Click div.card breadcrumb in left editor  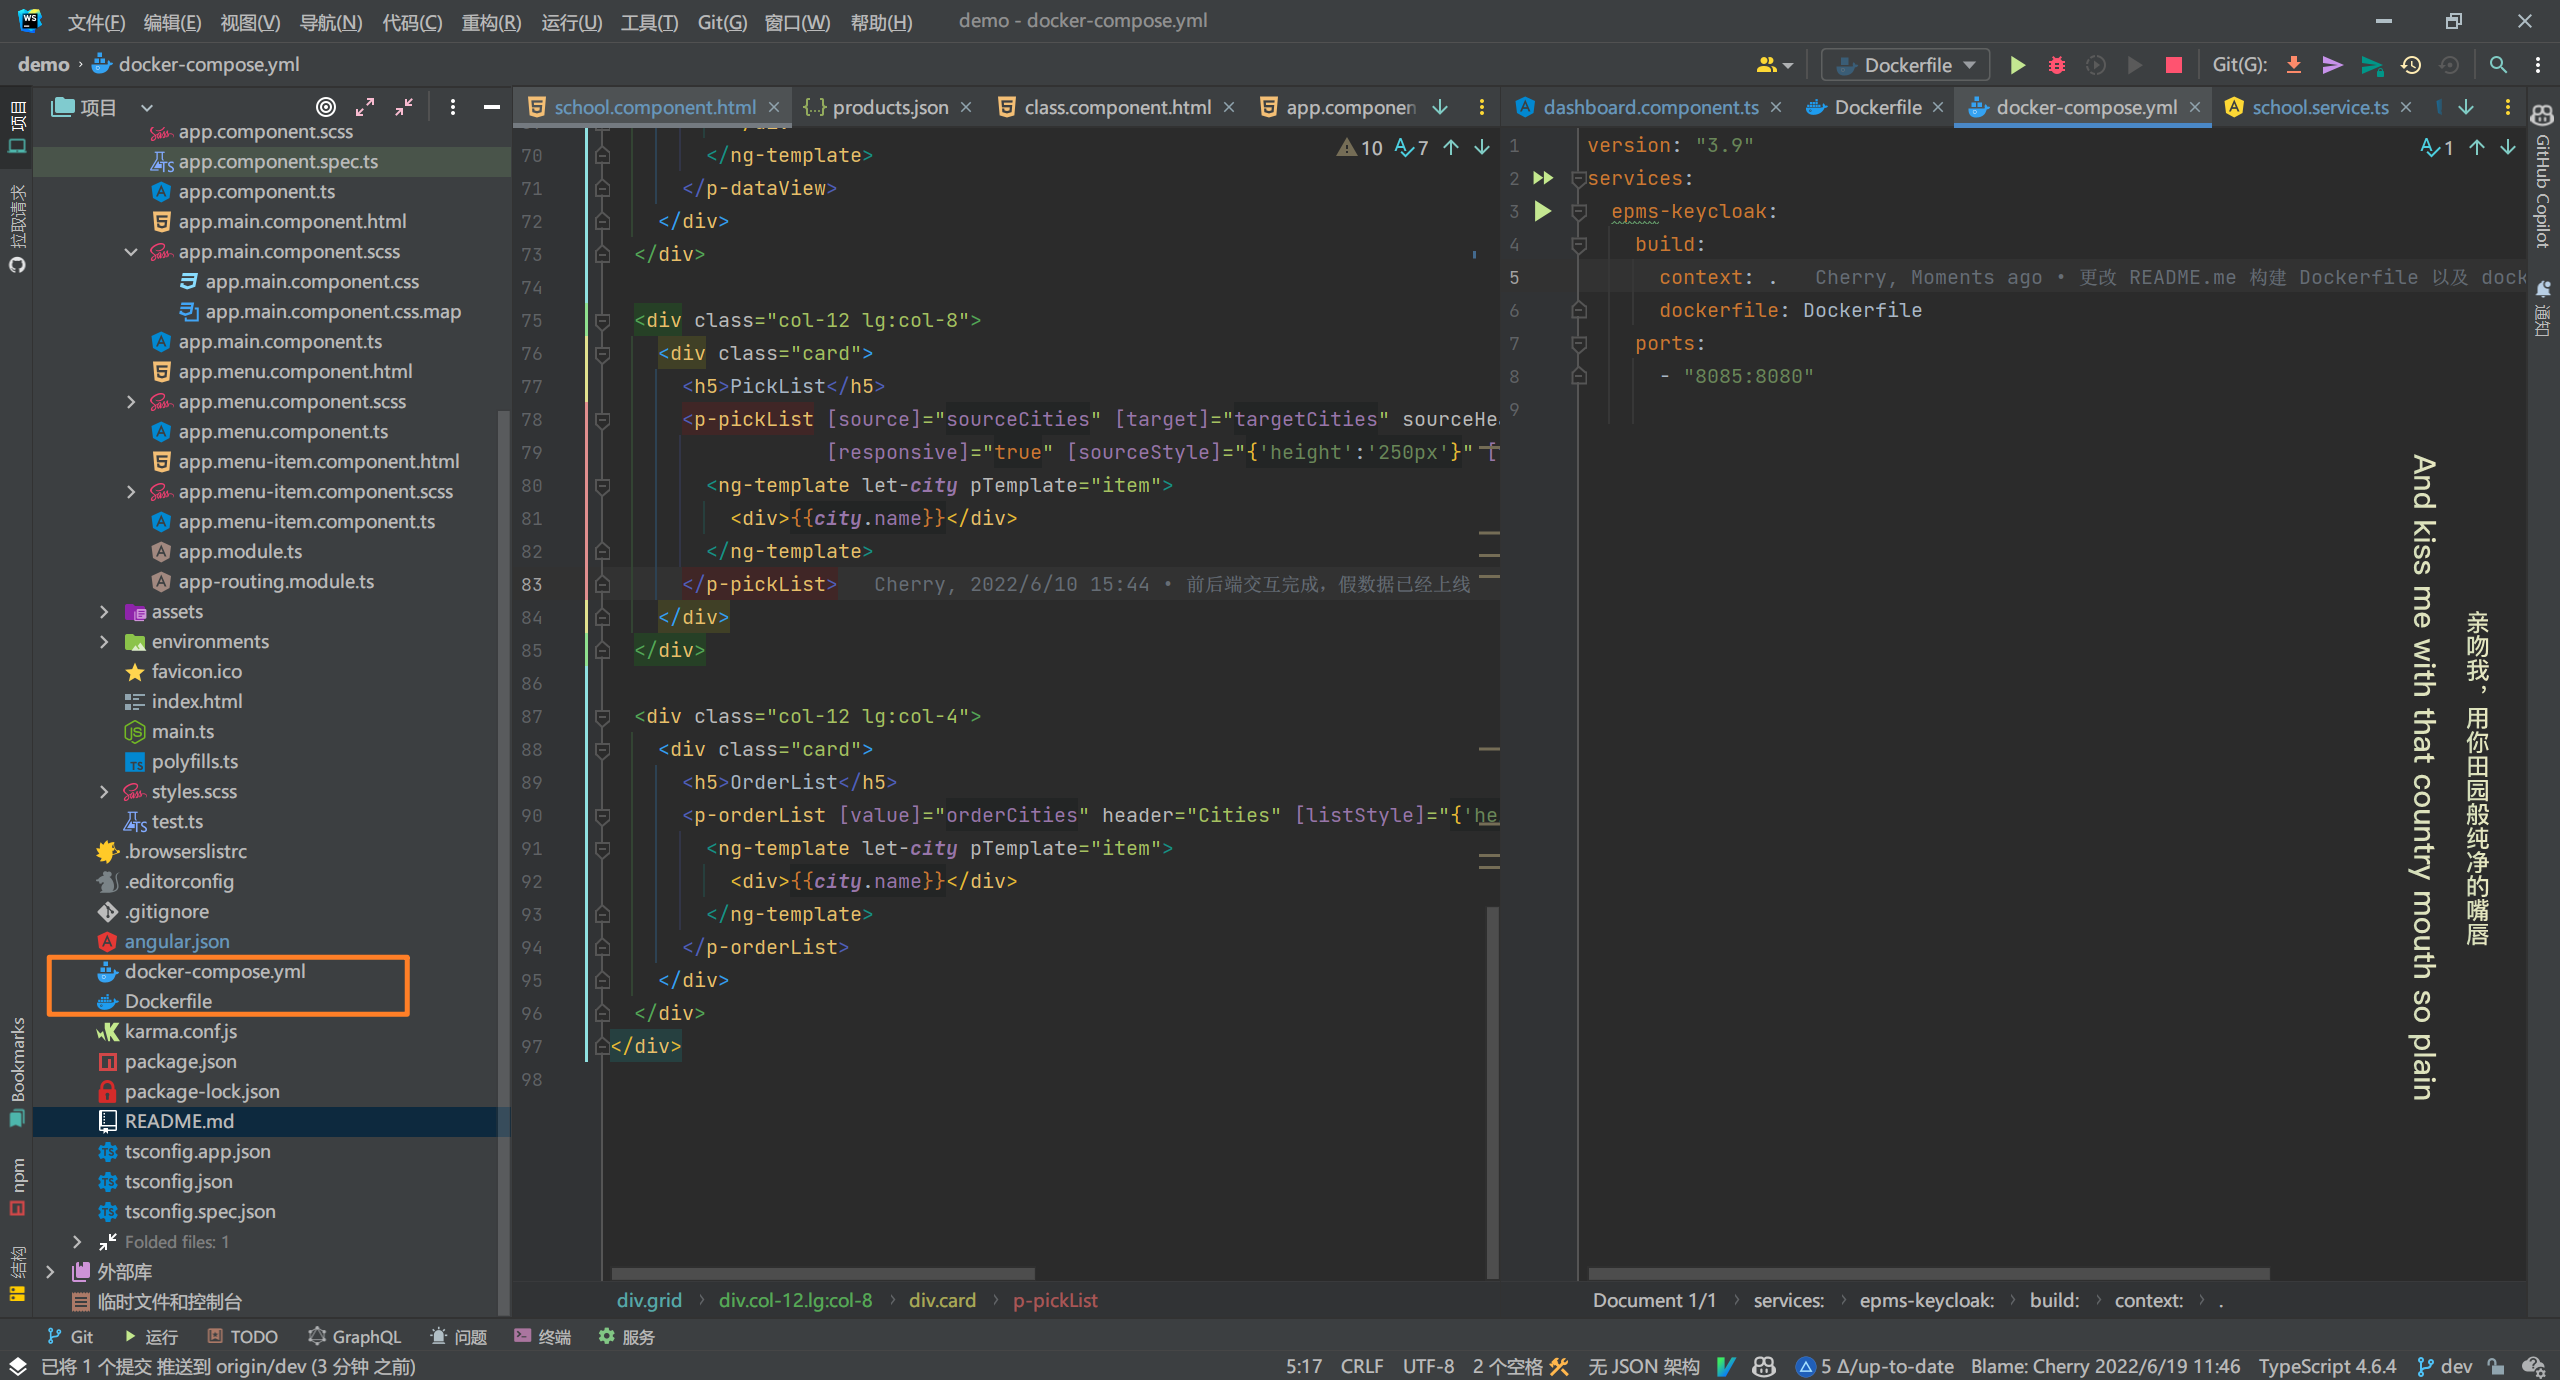942,1300
